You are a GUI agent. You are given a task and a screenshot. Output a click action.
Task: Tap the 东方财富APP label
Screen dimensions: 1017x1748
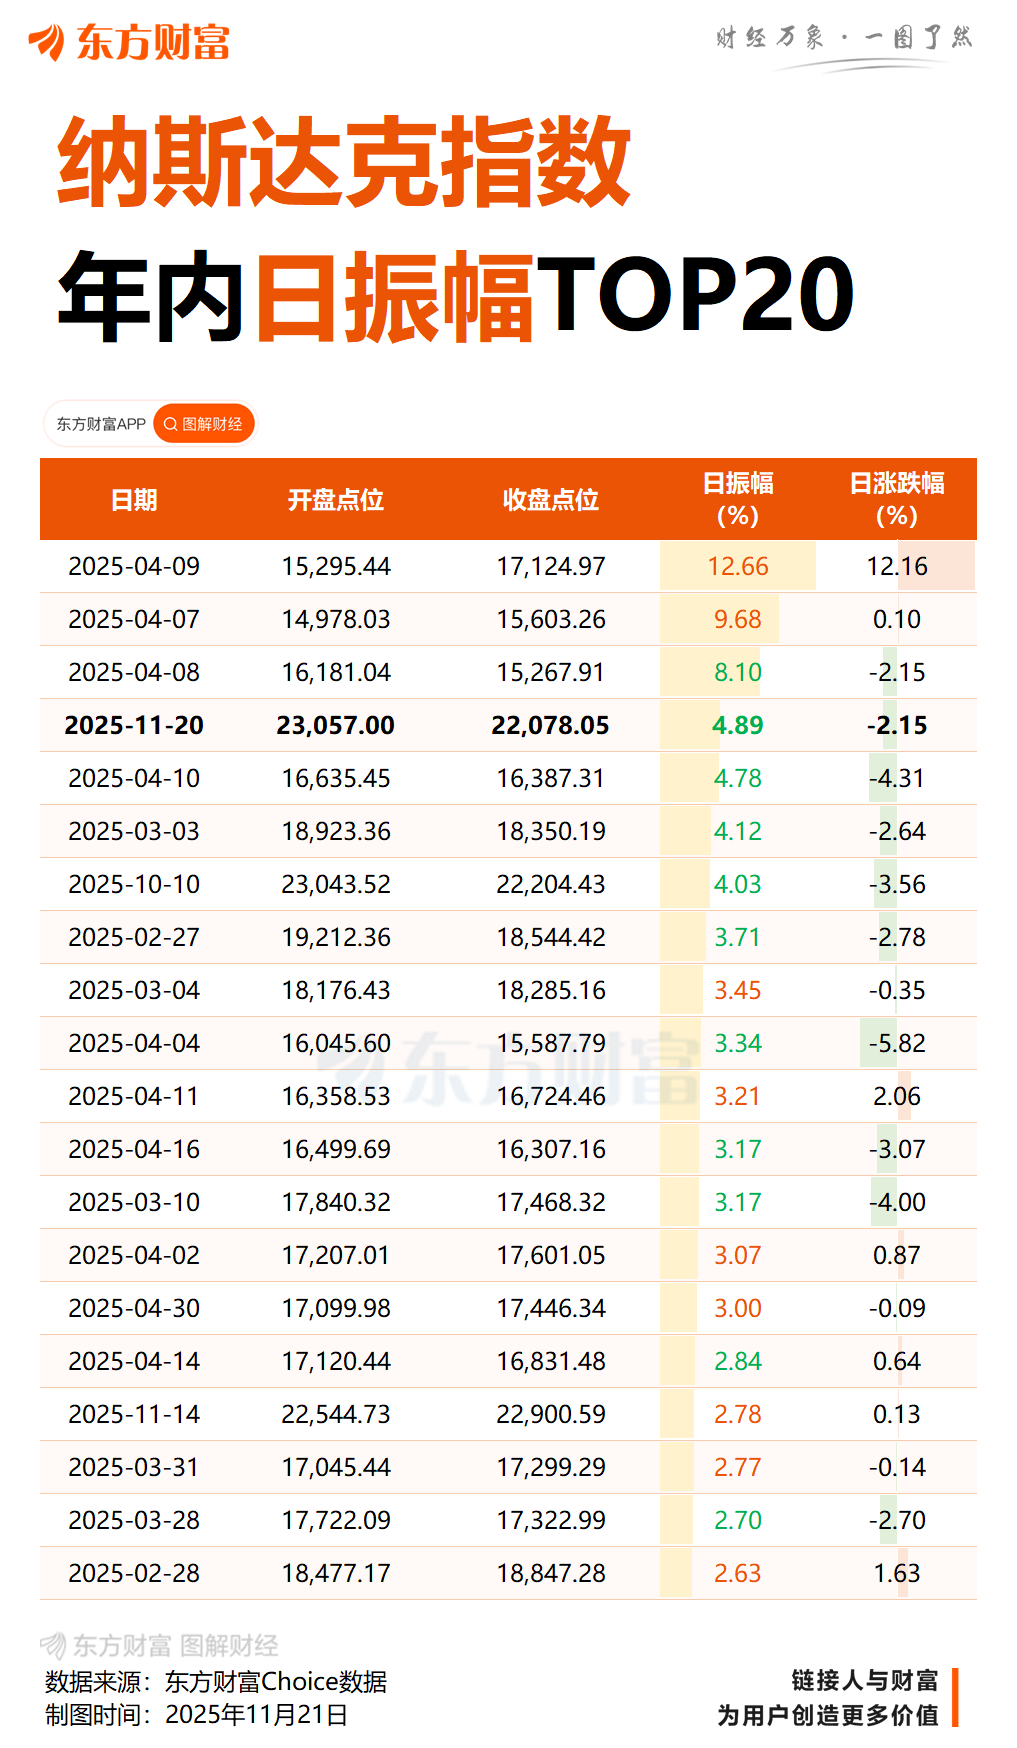point(100,424)
